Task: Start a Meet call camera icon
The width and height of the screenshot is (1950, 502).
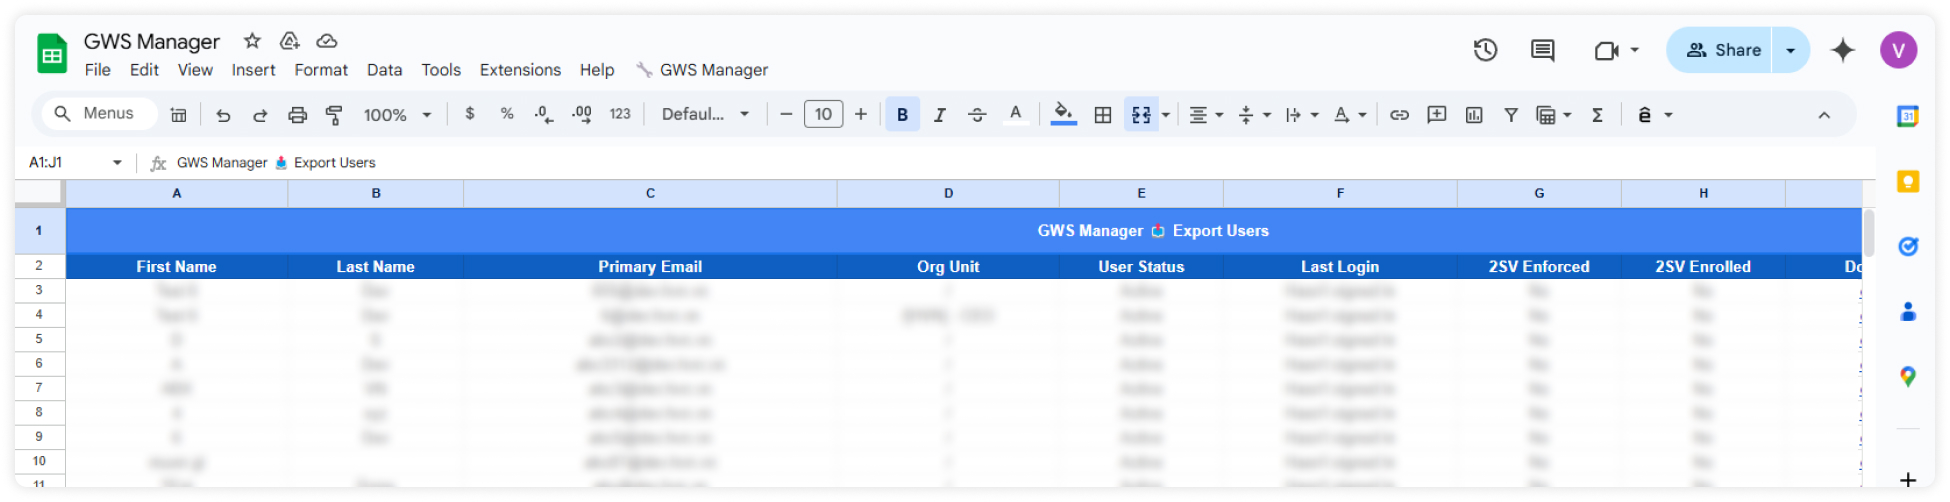Action: tap(1606, 50)
